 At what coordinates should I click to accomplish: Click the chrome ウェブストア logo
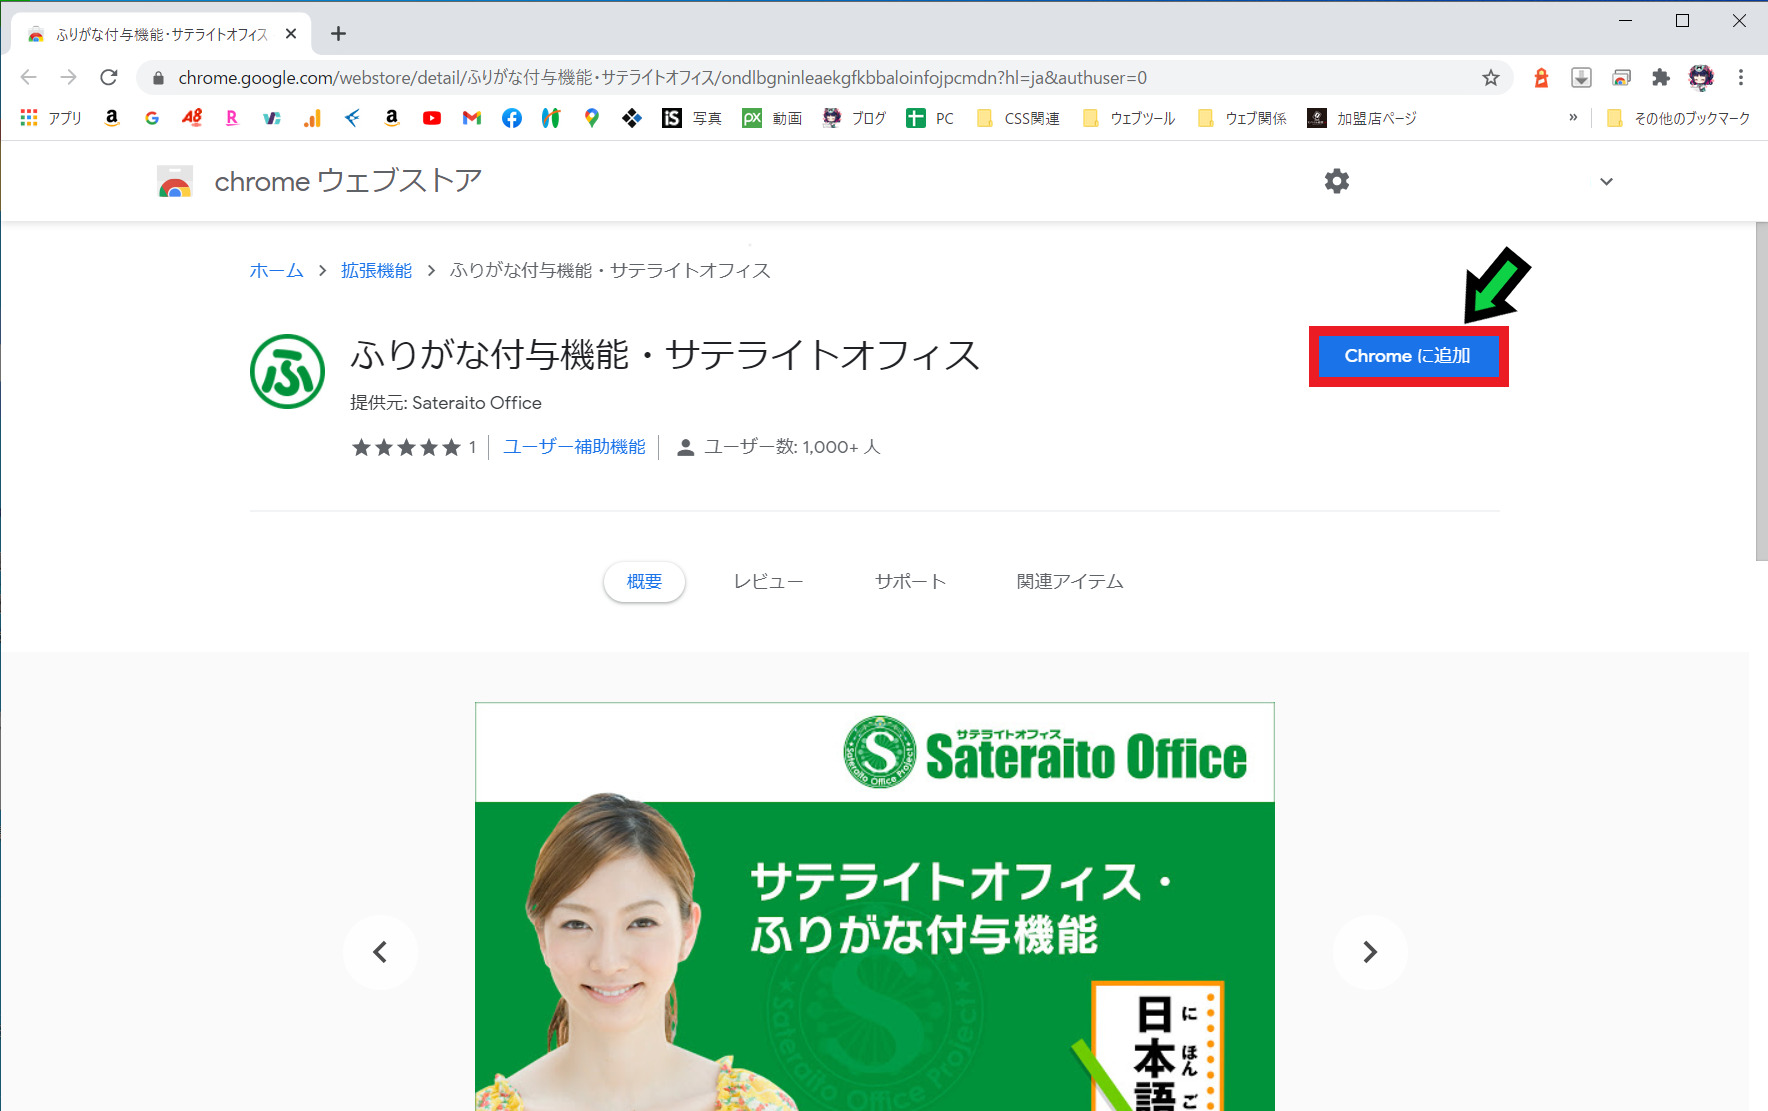(320, 181)
